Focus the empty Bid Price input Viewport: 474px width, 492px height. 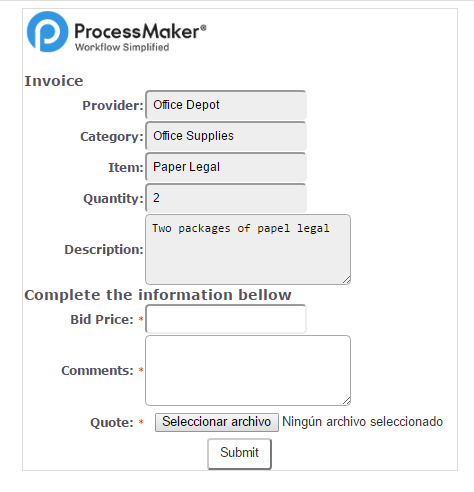pyautogui.click(x=226, y=319)
